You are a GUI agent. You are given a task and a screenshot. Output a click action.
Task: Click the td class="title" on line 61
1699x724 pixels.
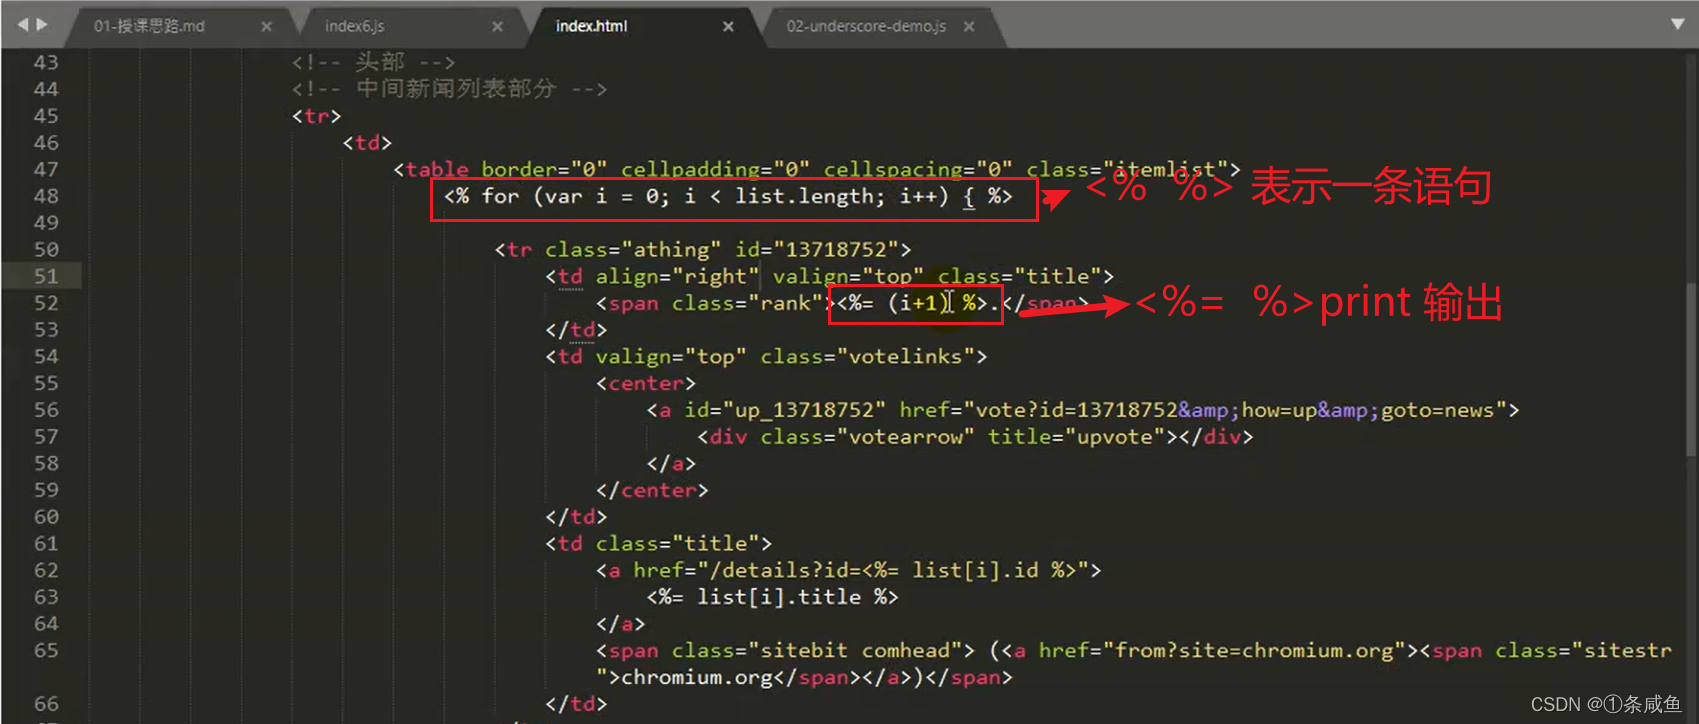tap(659, 544)
